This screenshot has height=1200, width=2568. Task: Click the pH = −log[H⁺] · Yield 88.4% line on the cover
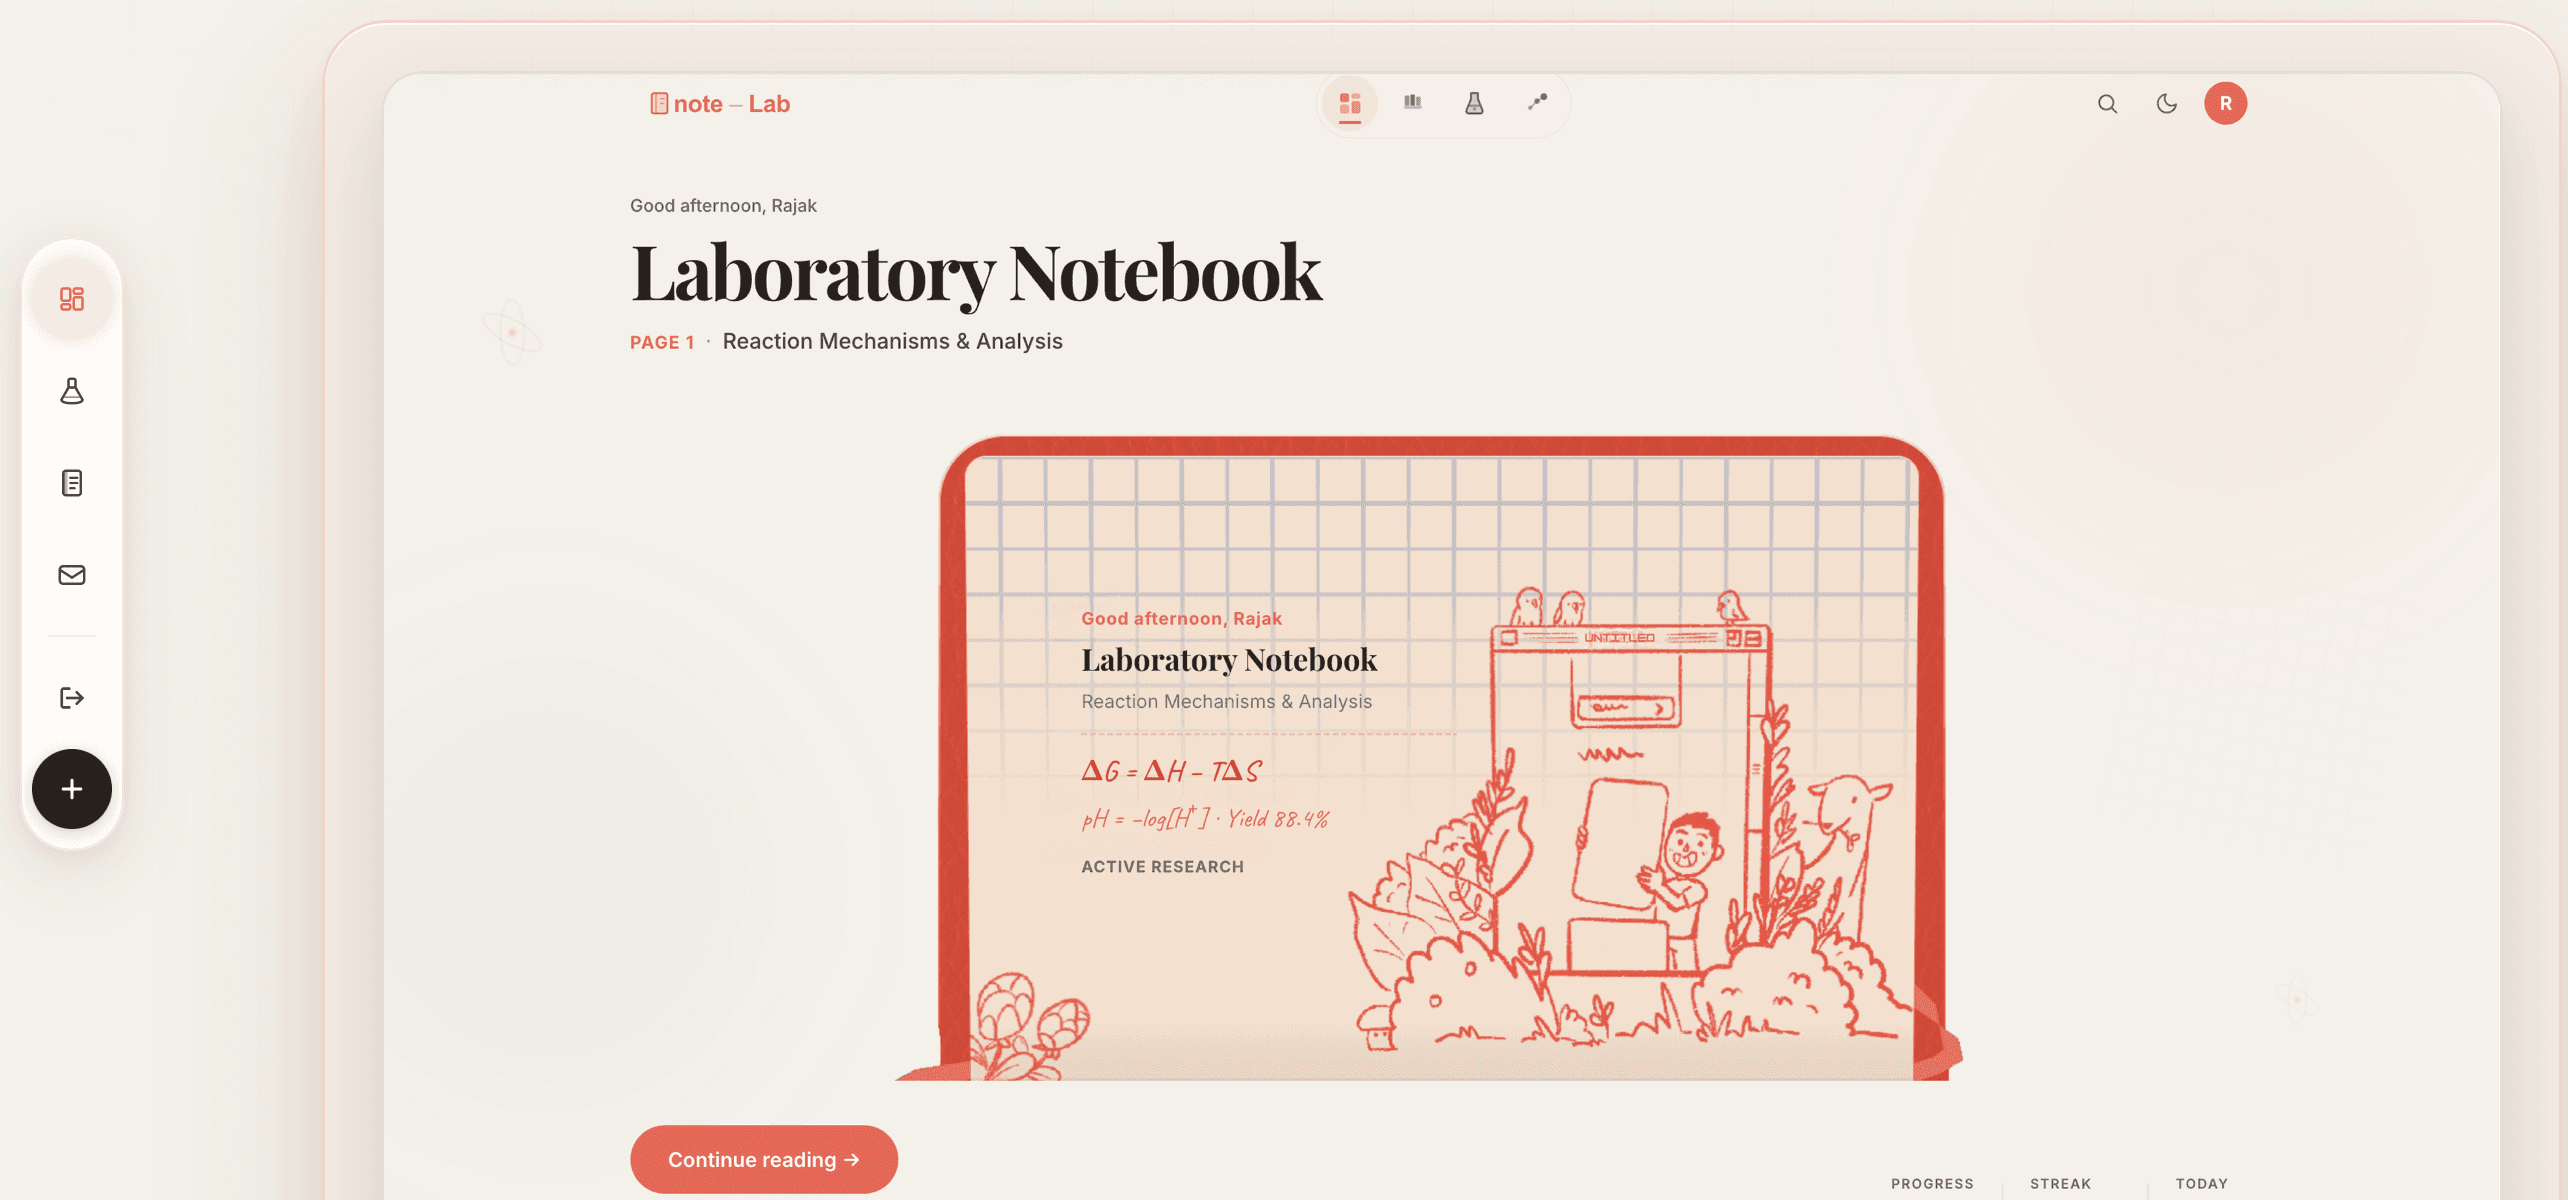pyautogui.click(x=1205, y=819)
